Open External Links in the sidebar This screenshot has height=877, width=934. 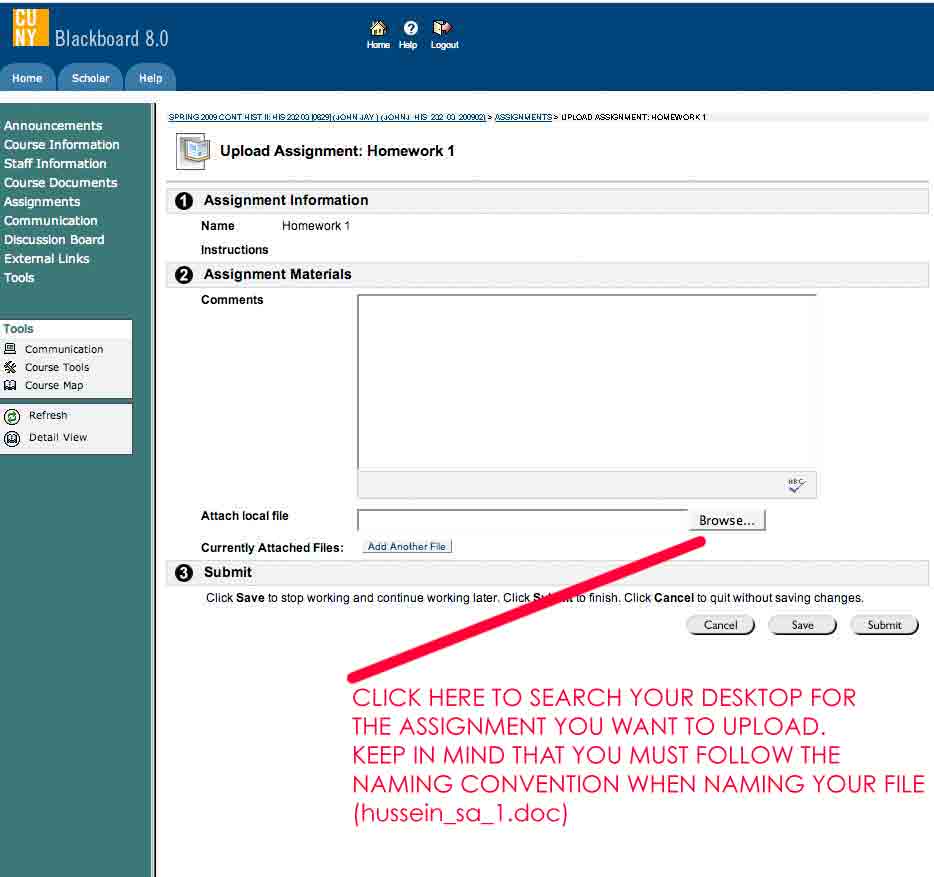46,259
